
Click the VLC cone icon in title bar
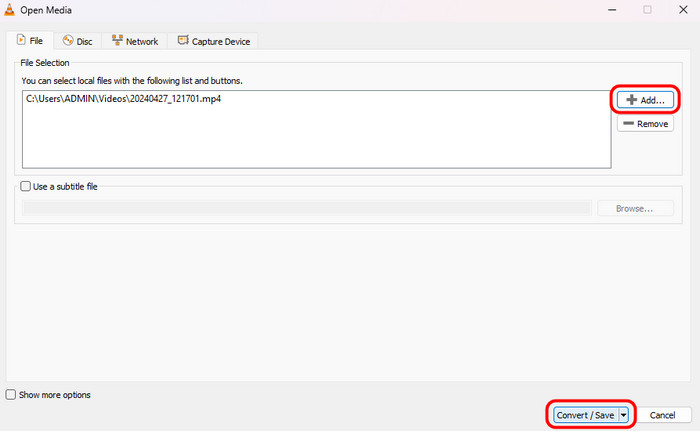coord(9,10)
